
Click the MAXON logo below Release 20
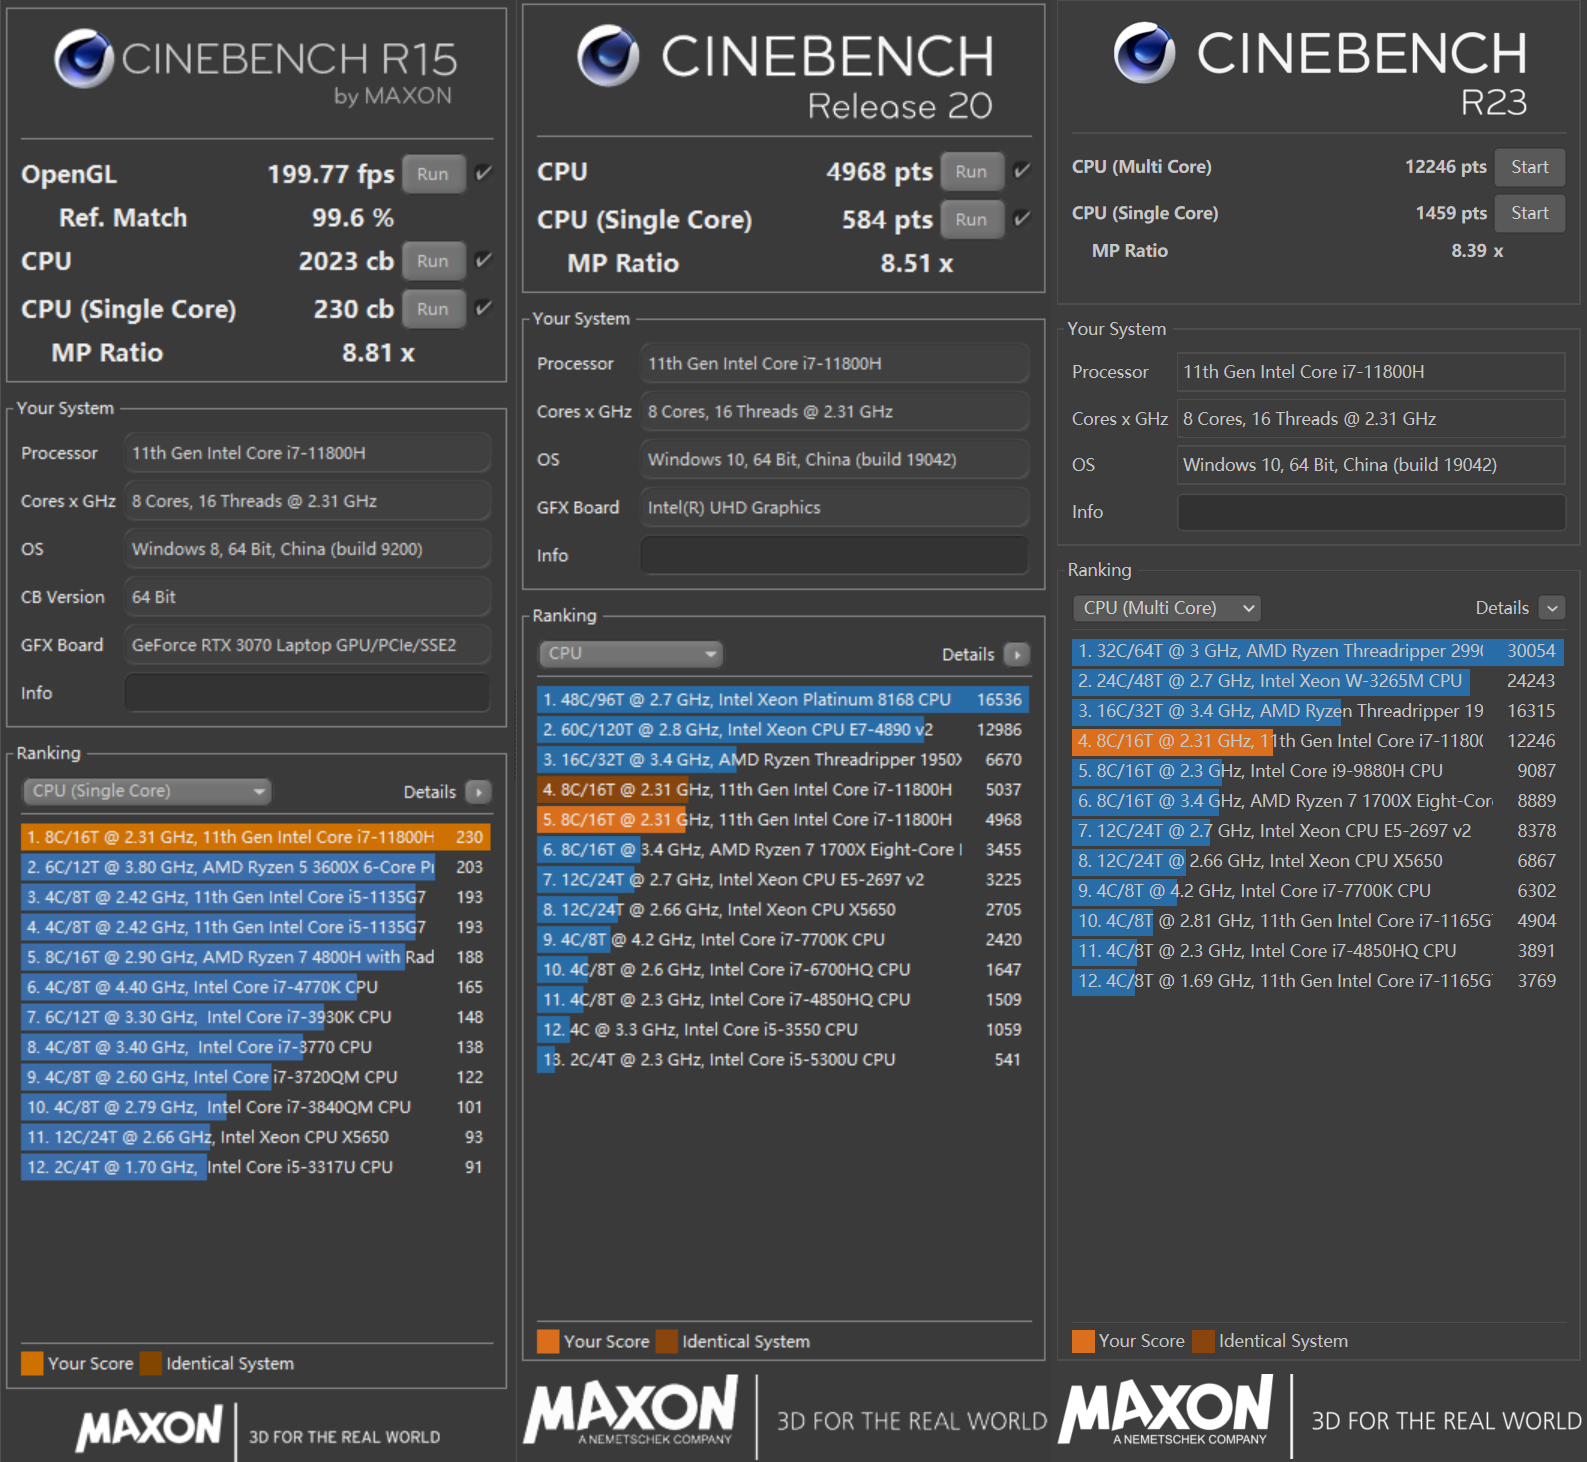point(631,1409)
